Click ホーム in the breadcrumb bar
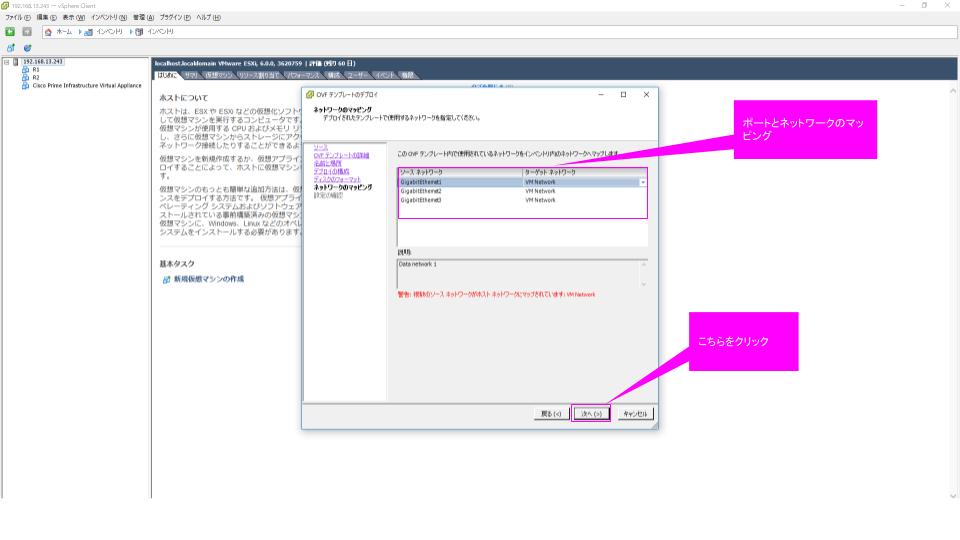The height and width of the screenshot is (540, 960). [64, 32]
